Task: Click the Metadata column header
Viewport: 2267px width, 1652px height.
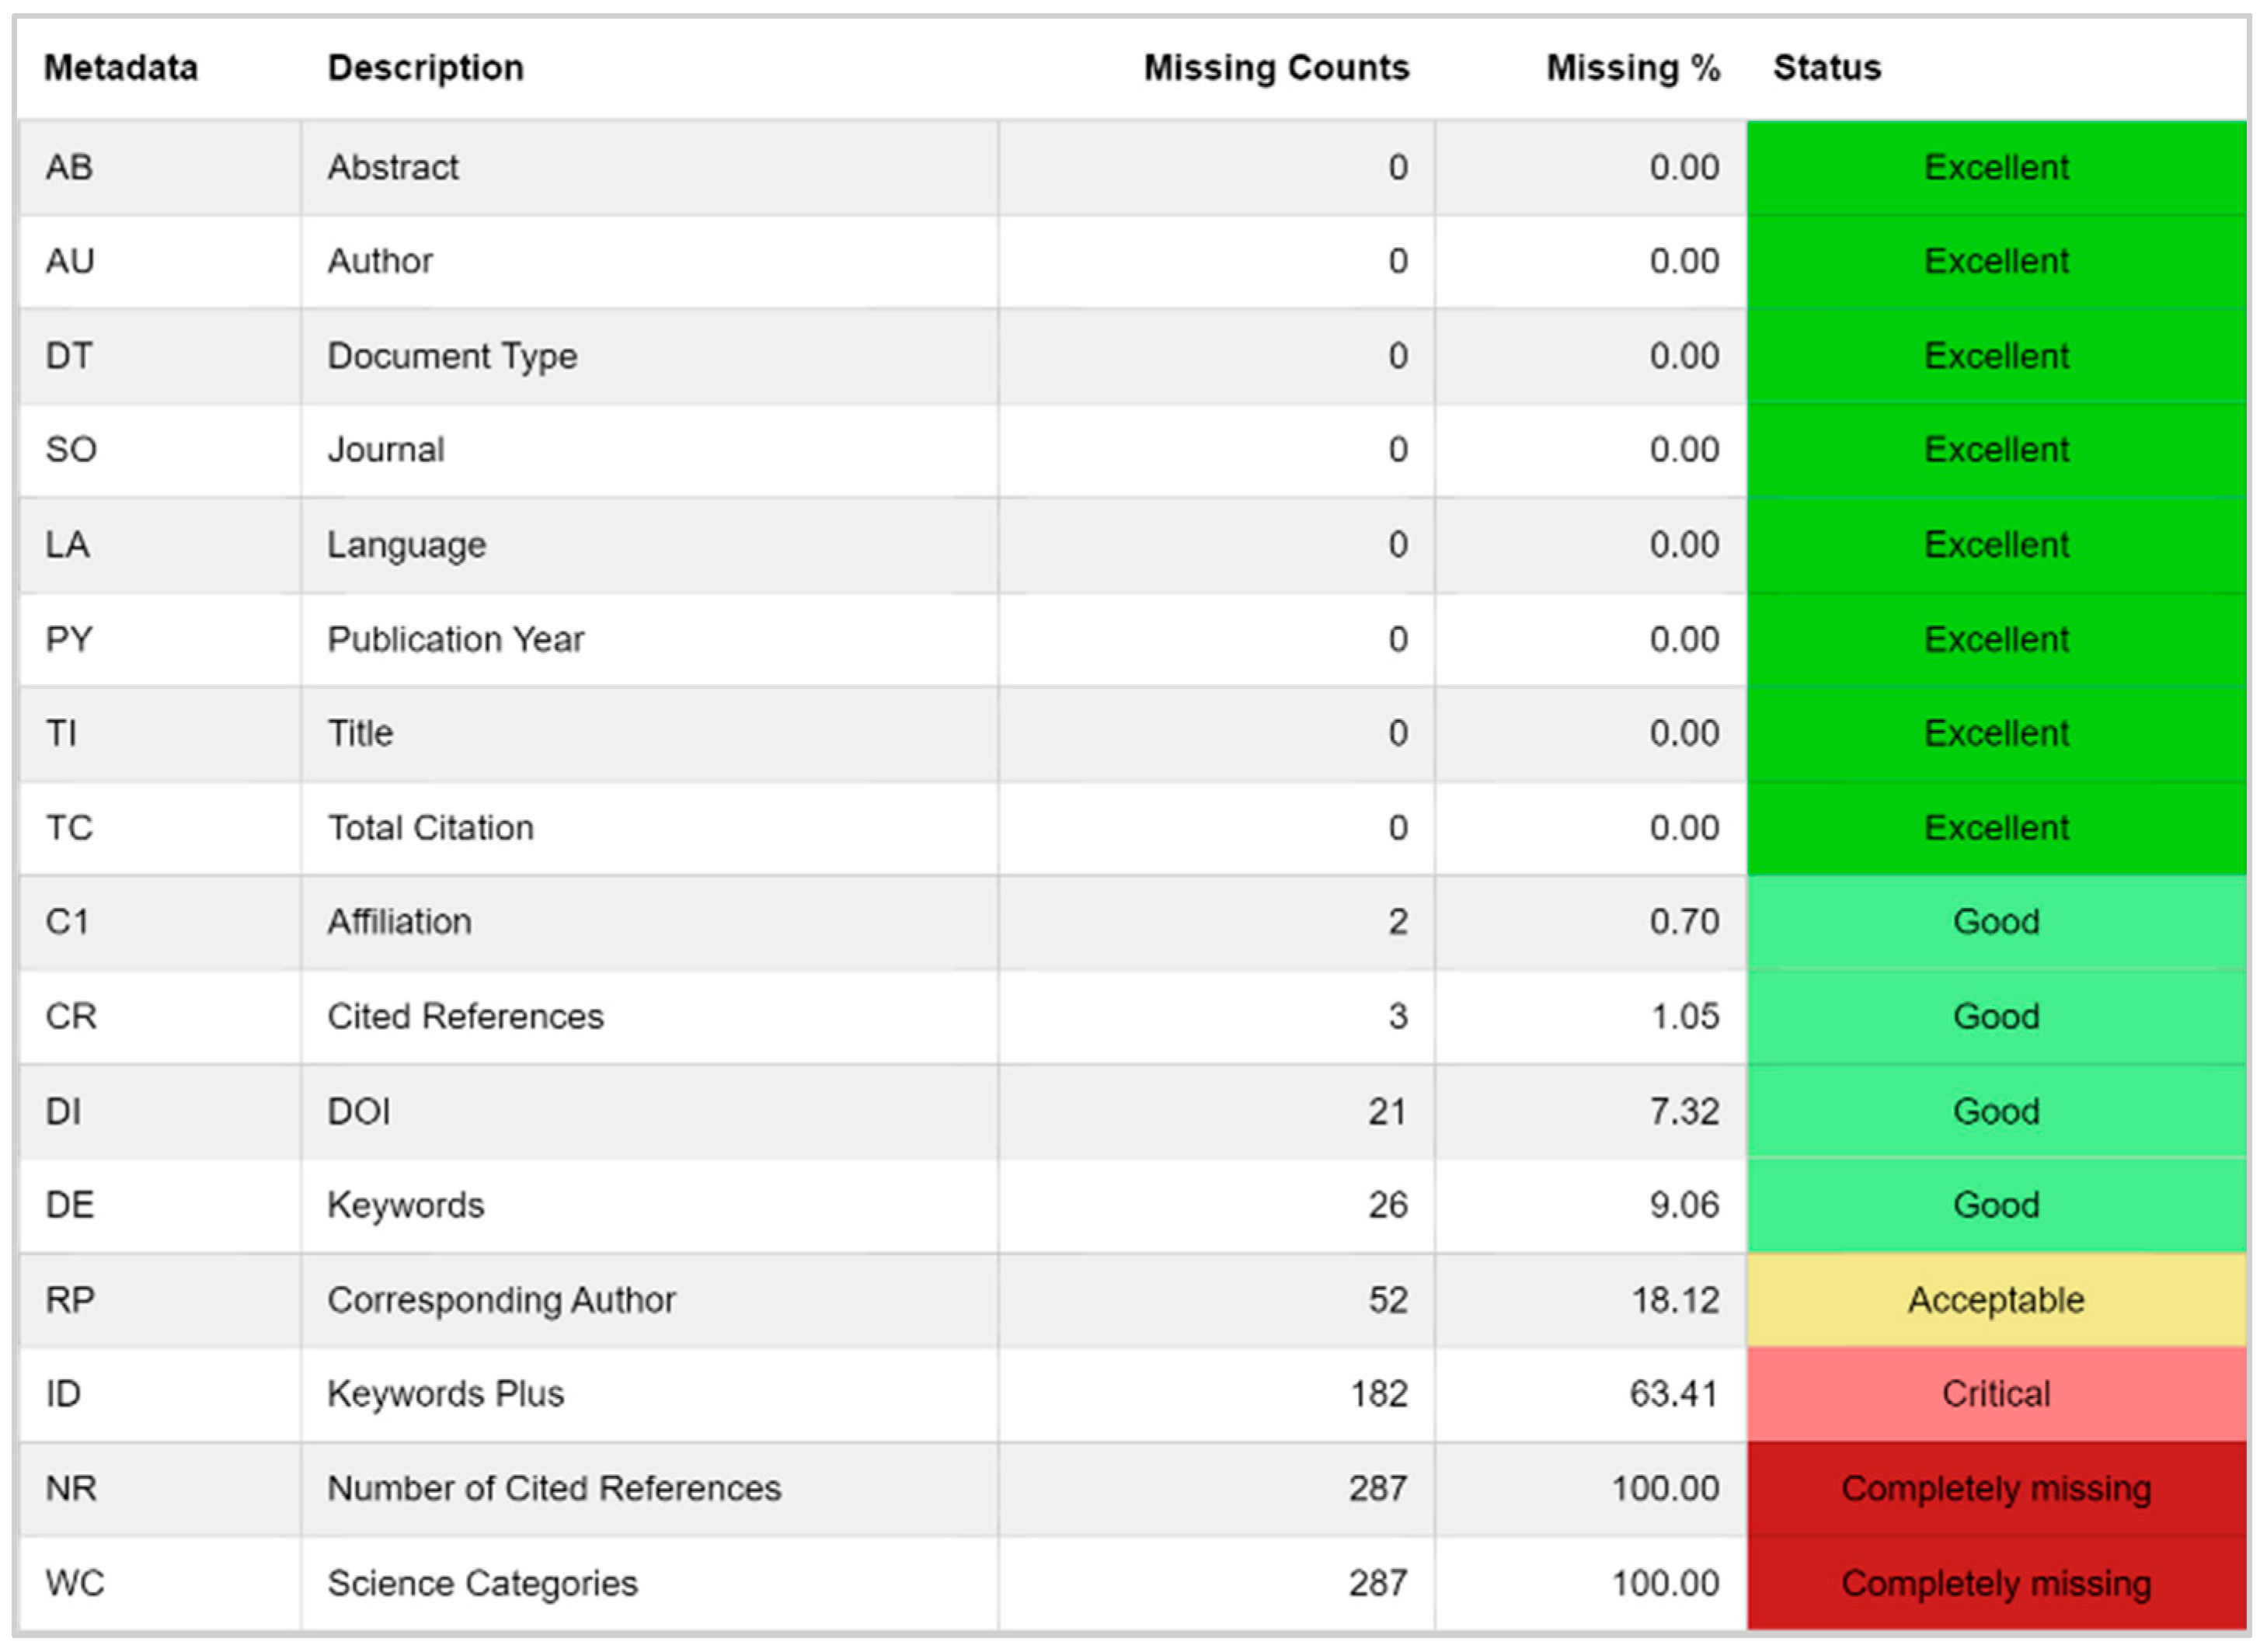Action: (x=121, y=68)
